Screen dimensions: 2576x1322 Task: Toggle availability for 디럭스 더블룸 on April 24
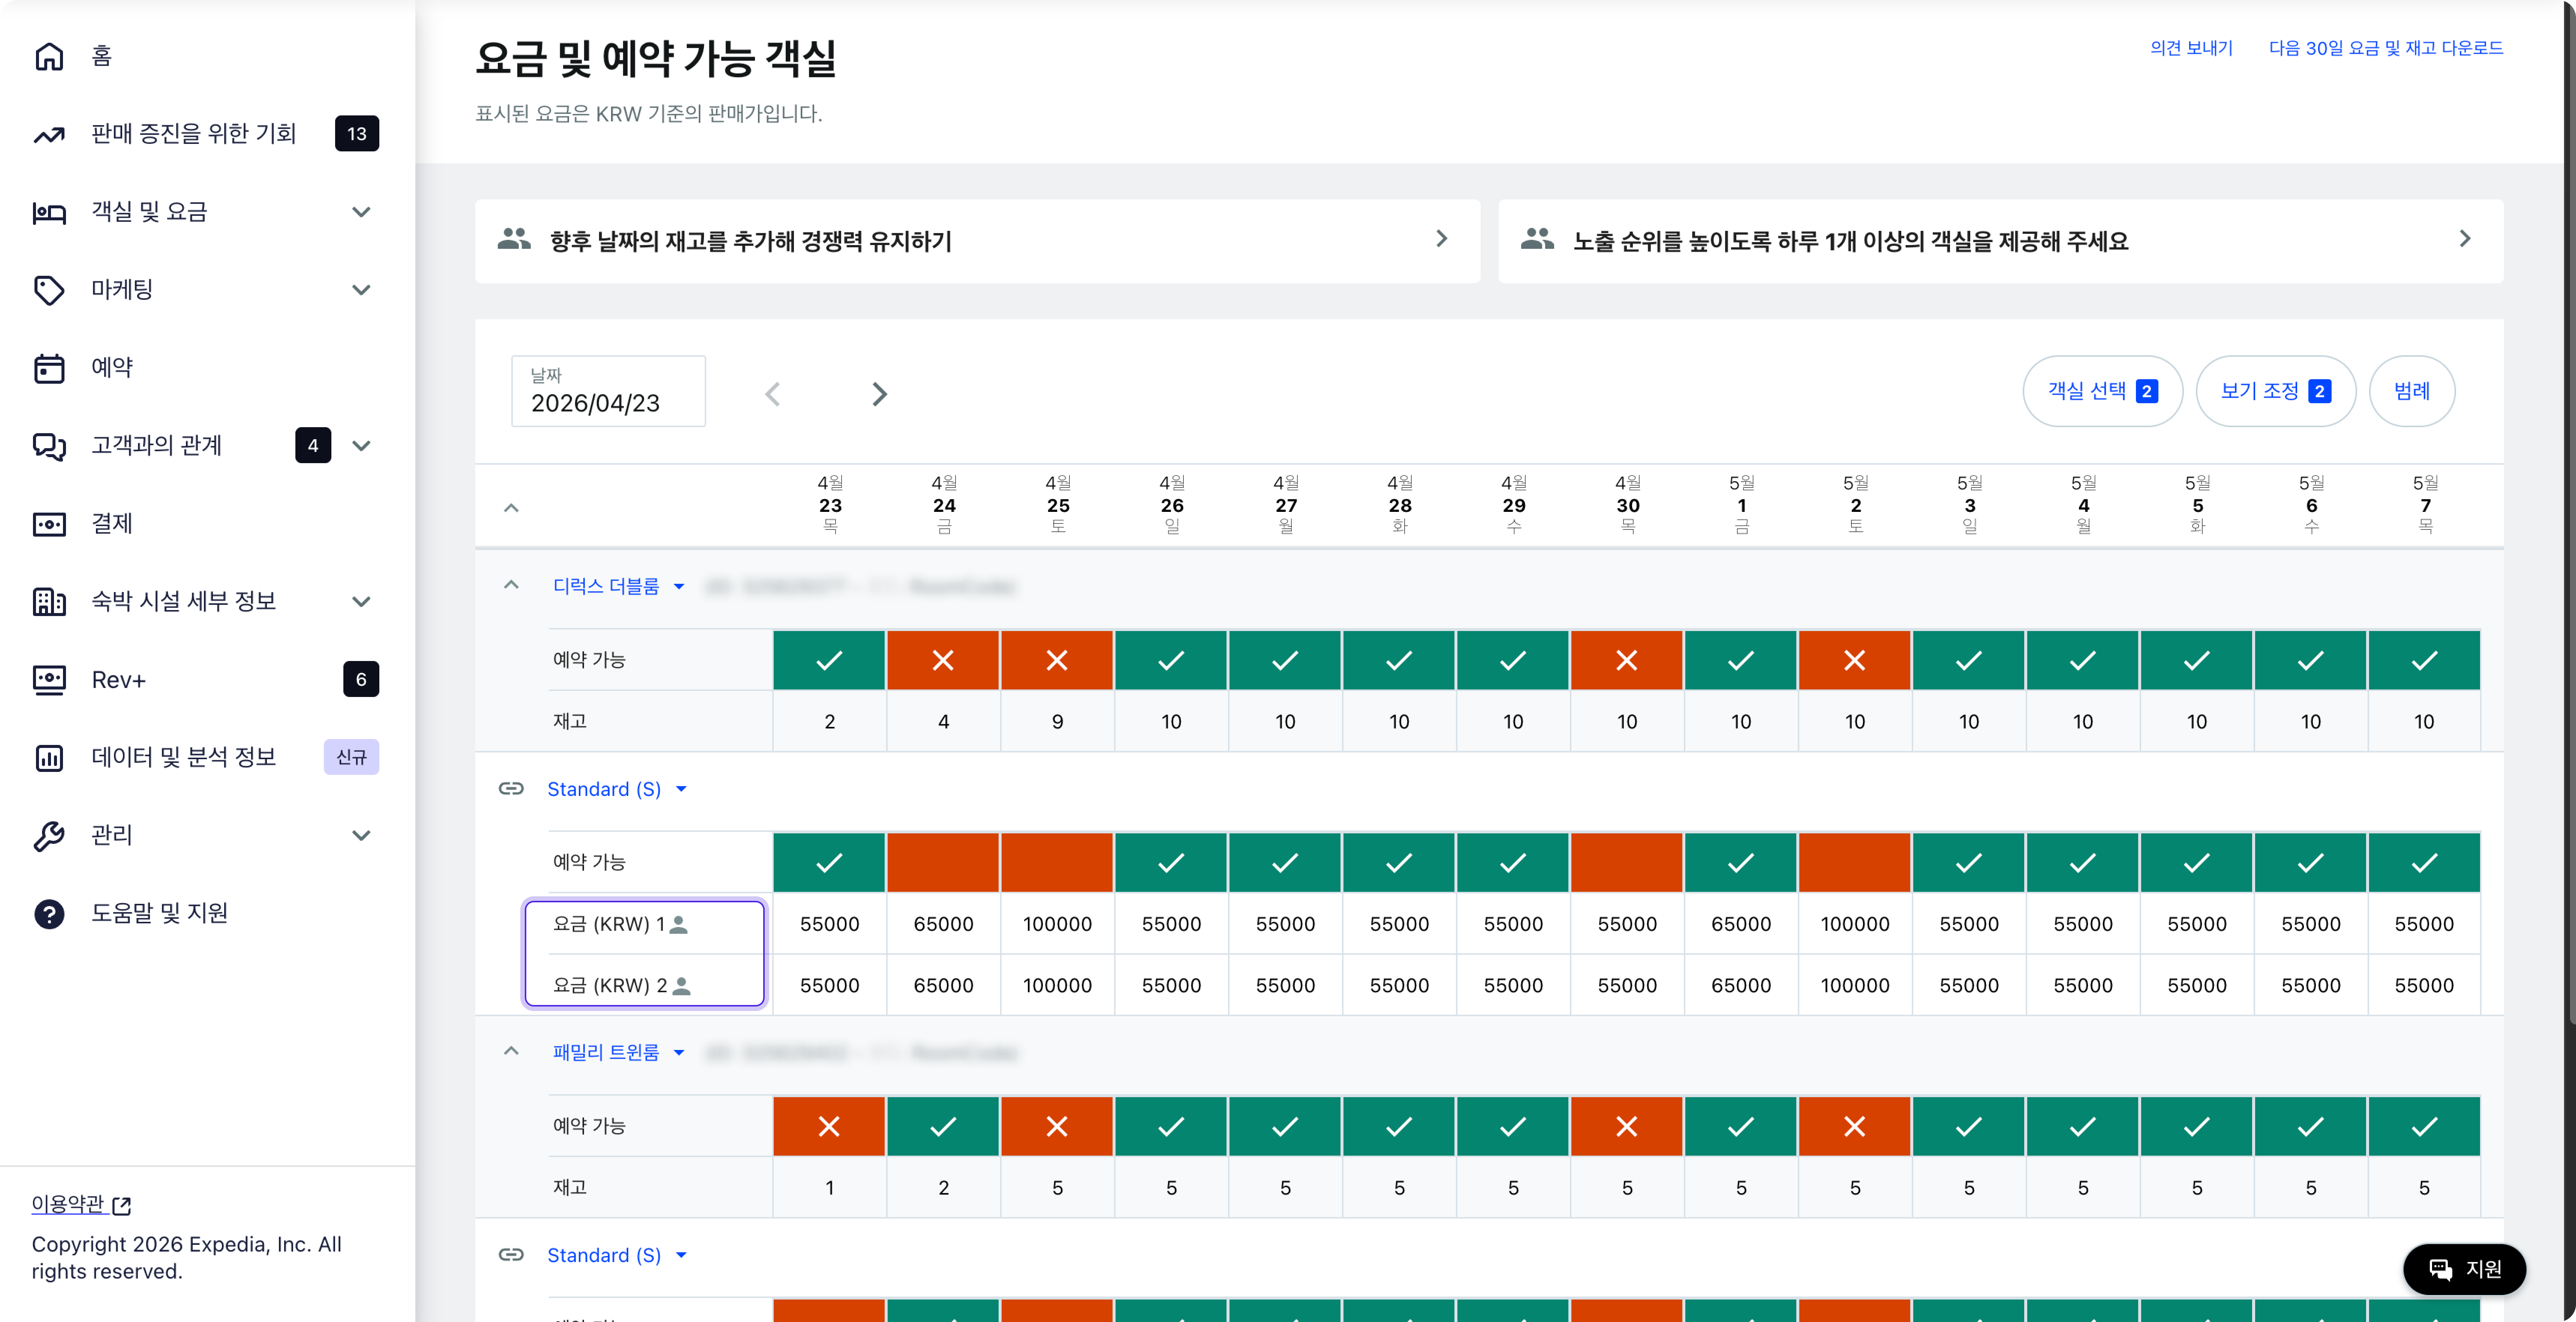coord(943,660)
